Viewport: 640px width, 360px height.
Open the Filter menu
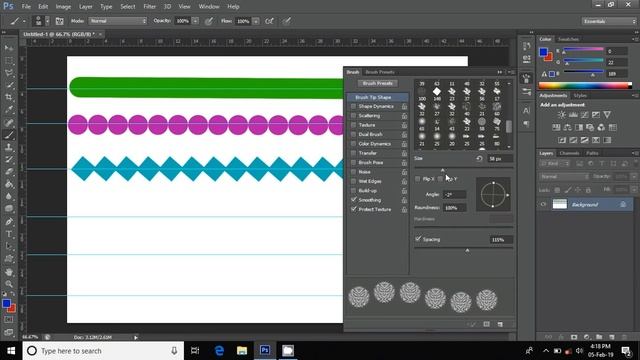pyautogui.click(x=149, y=7)
